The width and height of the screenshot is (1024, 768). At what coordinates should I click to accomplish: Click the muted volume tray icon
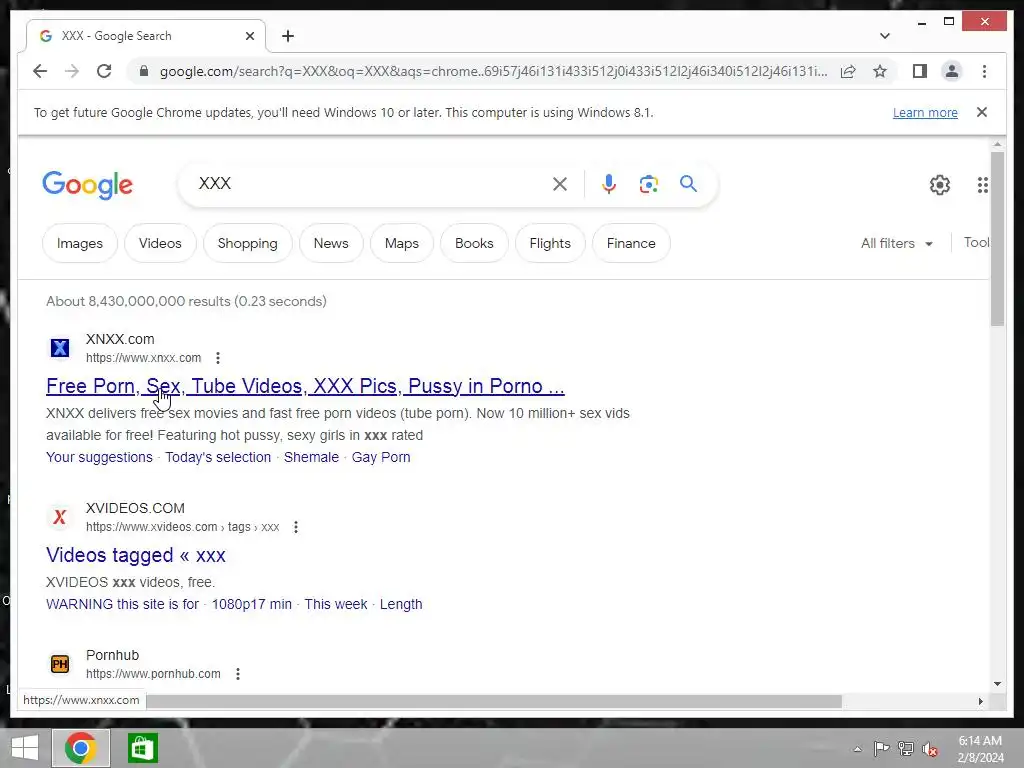tap(930, 749)
